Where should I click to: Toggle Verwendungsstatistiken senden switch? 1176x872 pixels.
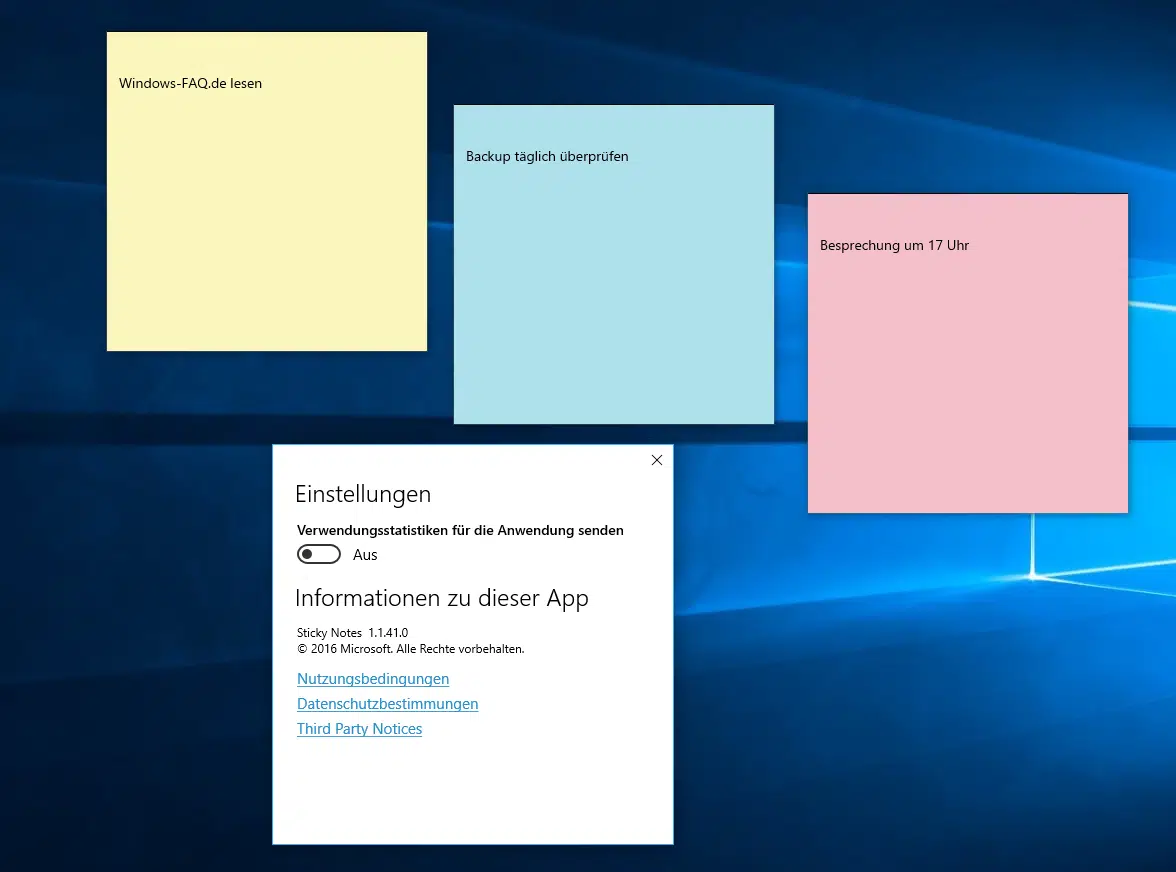click(319, 554)
